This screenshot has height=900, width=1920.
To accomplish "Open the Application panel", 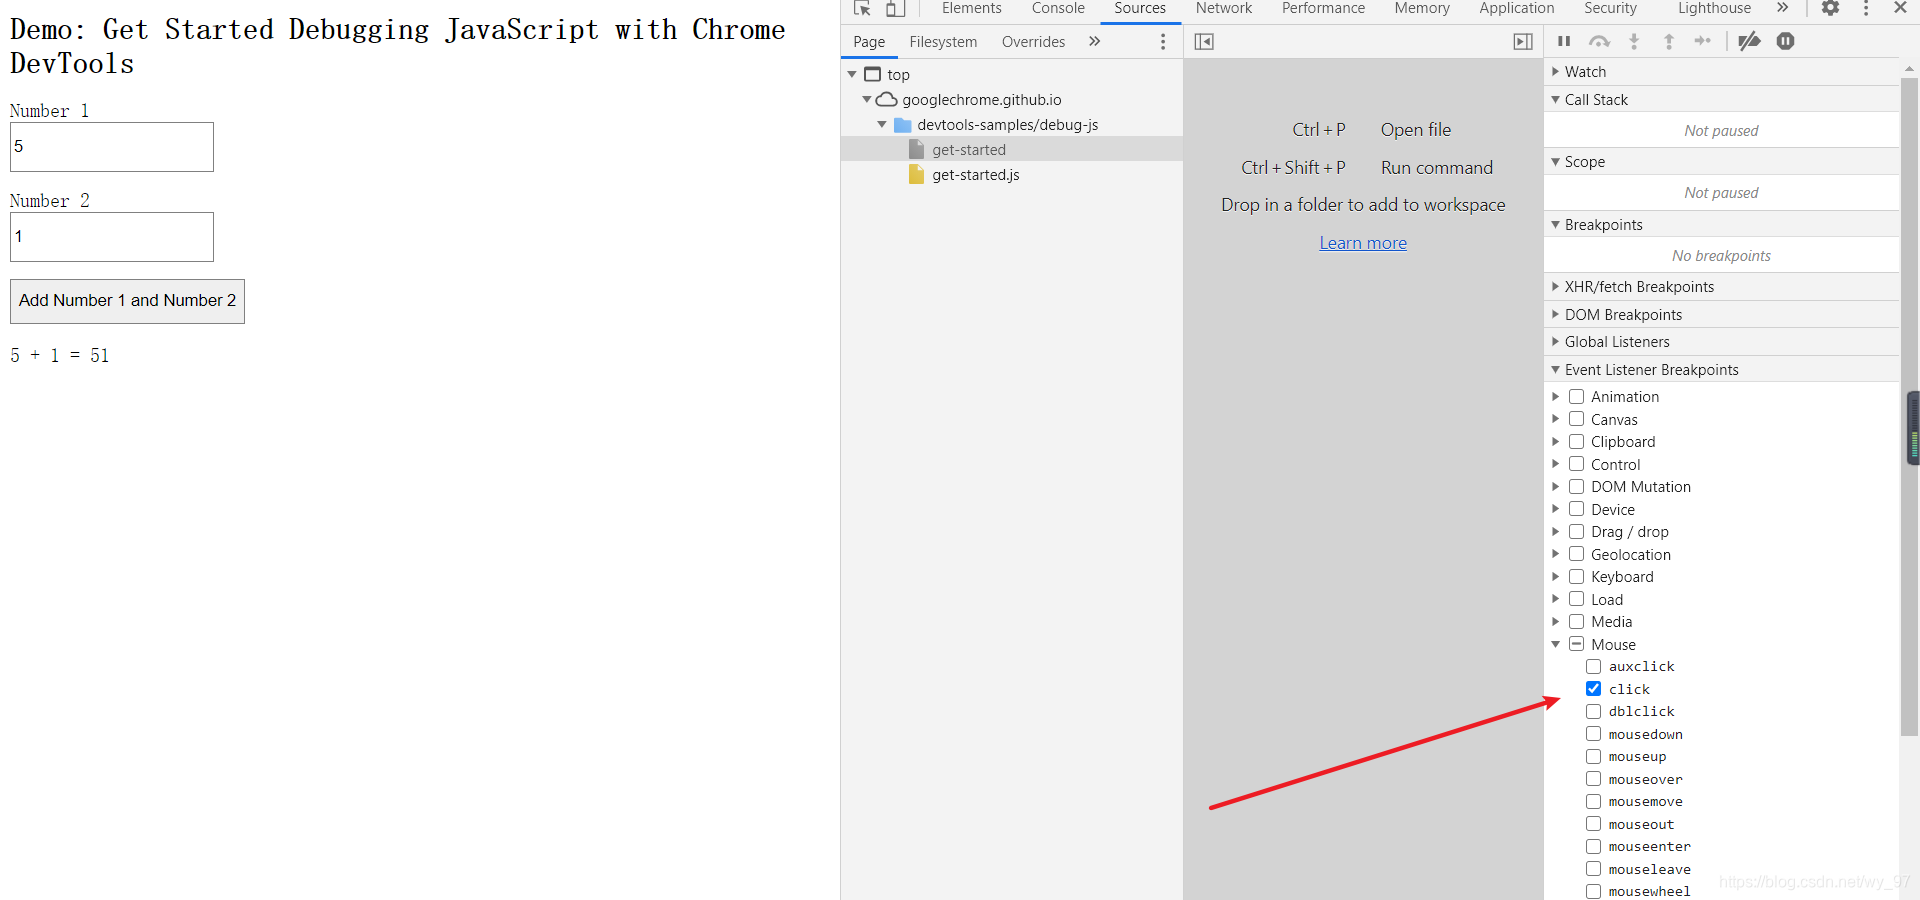I will point(1517,8).
